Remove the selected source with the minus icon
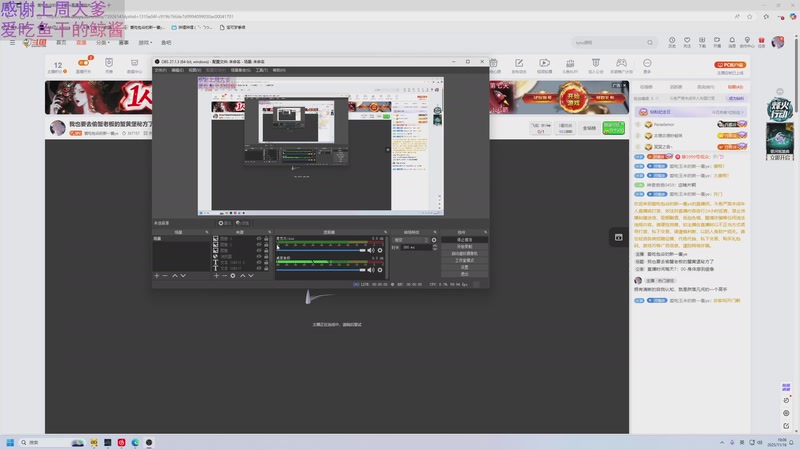The image size is (800, 450). point(224,276)
